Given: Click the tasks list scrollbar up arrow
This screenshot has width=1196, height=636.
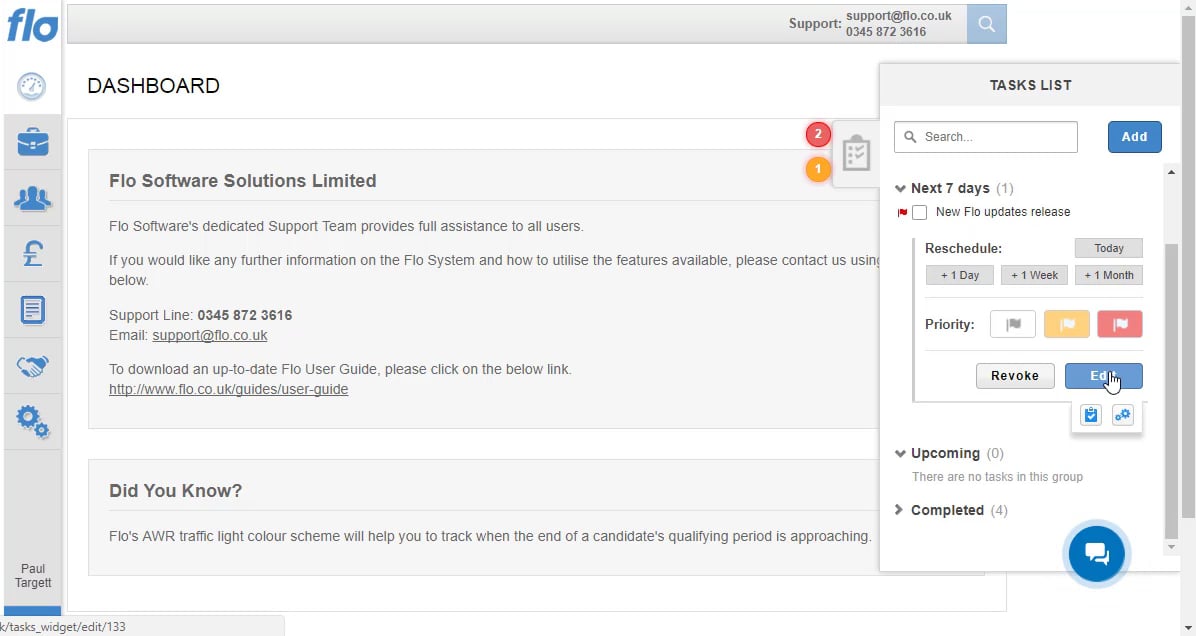Looking at the screenshot, I should (1172, 172).
